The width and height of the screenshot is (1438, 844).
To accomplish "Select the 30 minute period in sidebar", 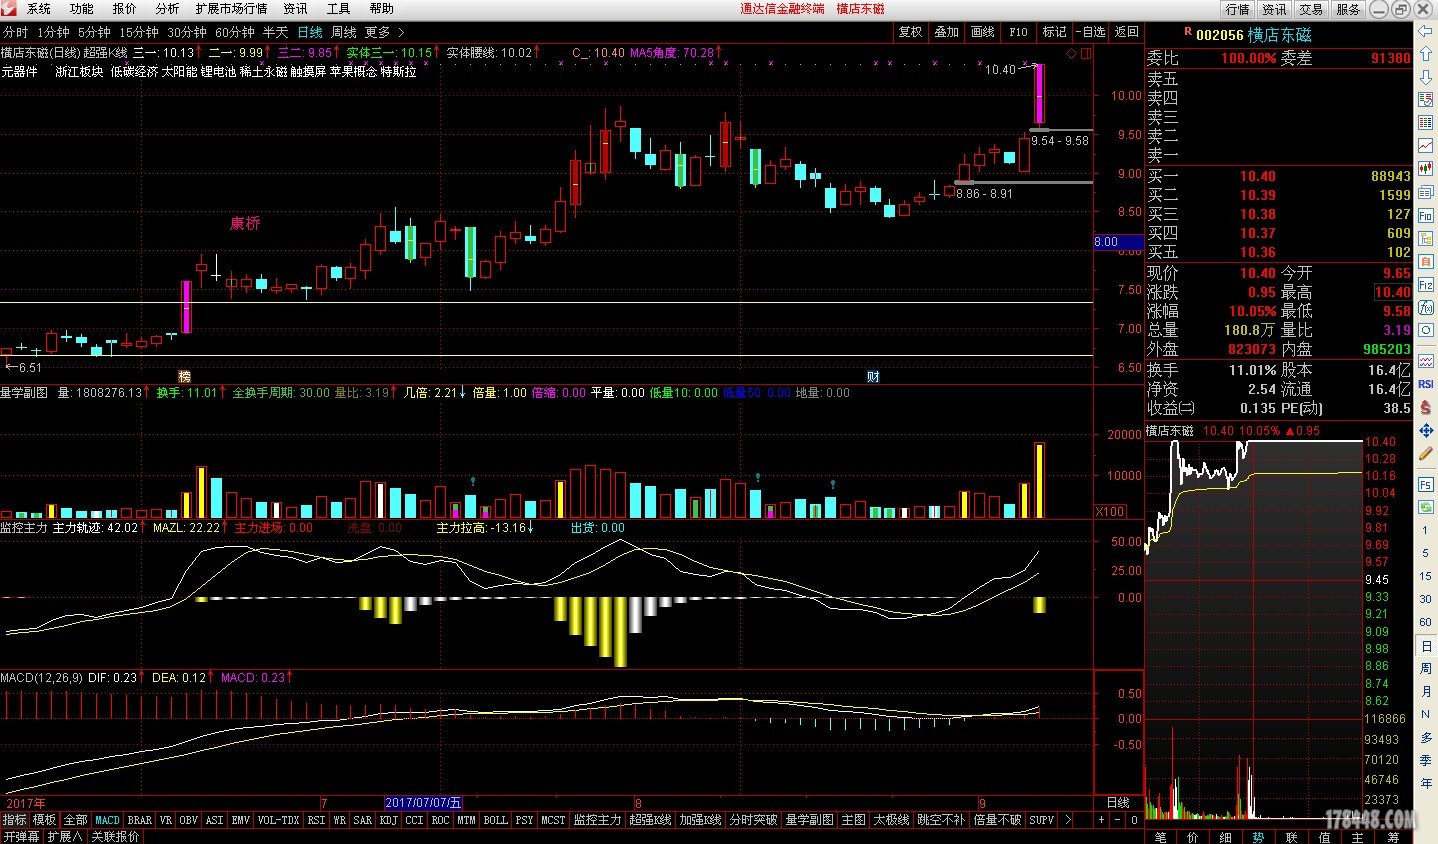I will (x=1426, y=599).
